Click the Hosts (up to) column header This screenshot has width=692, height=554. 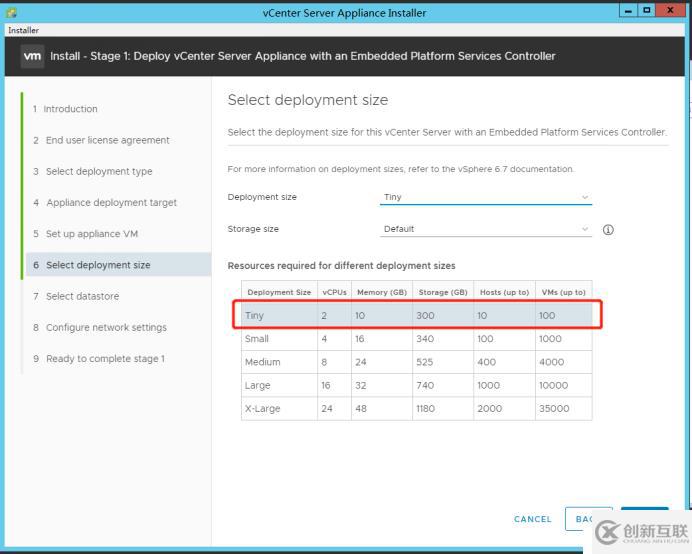point(504,292)
